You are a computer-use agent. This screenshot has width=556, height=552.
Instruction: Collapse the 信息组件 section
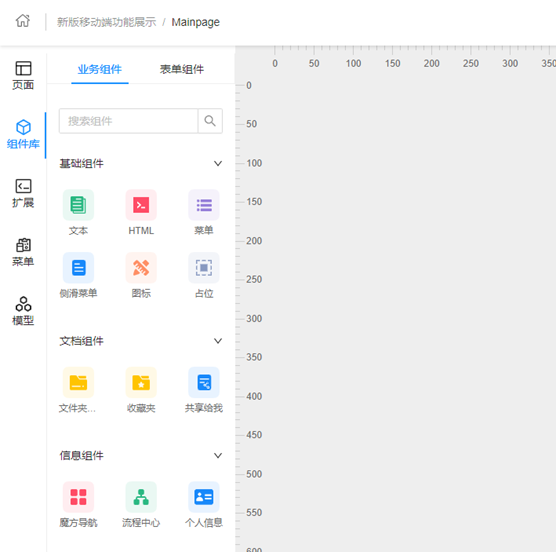tap(218, 455)
